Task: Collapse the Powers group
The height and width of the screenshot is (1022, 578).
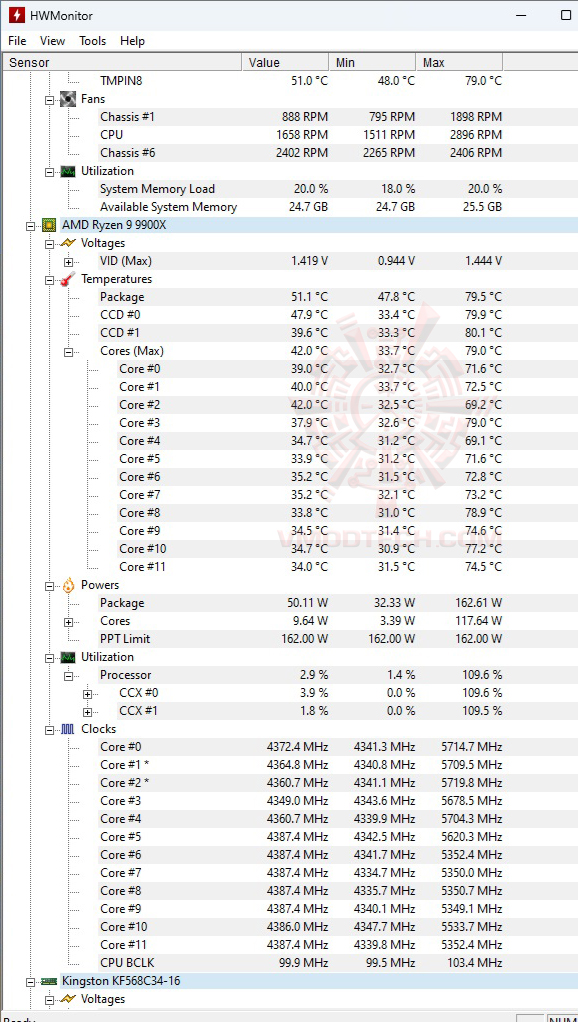Action: [49, 585]
